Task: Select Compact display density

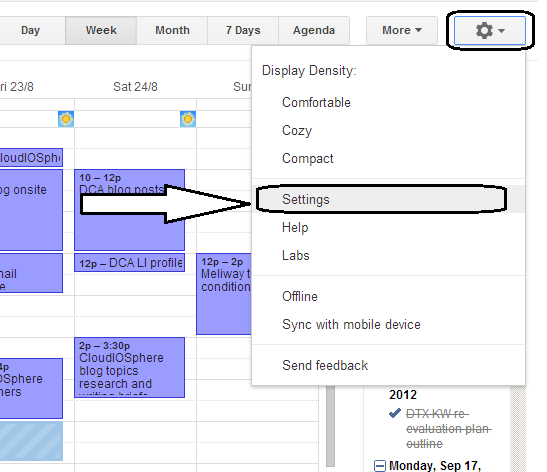Action: pyautogui.click(x=388, y=158)
